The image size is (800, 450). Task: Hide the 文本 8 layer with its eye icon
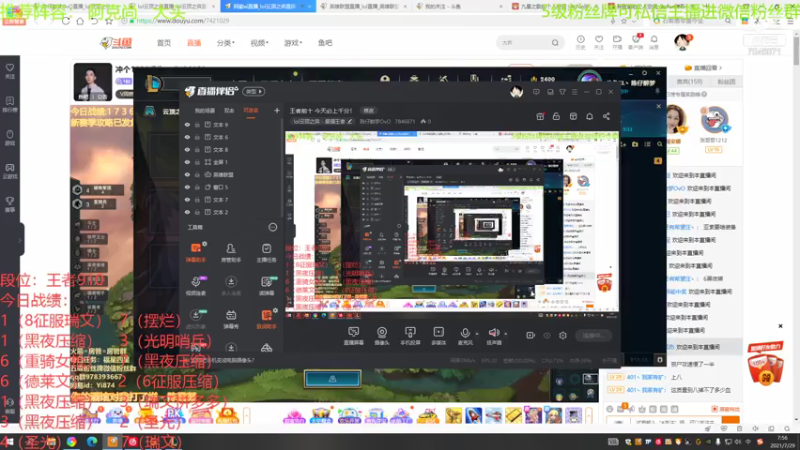pyautogui.click(x=187, y=149)
